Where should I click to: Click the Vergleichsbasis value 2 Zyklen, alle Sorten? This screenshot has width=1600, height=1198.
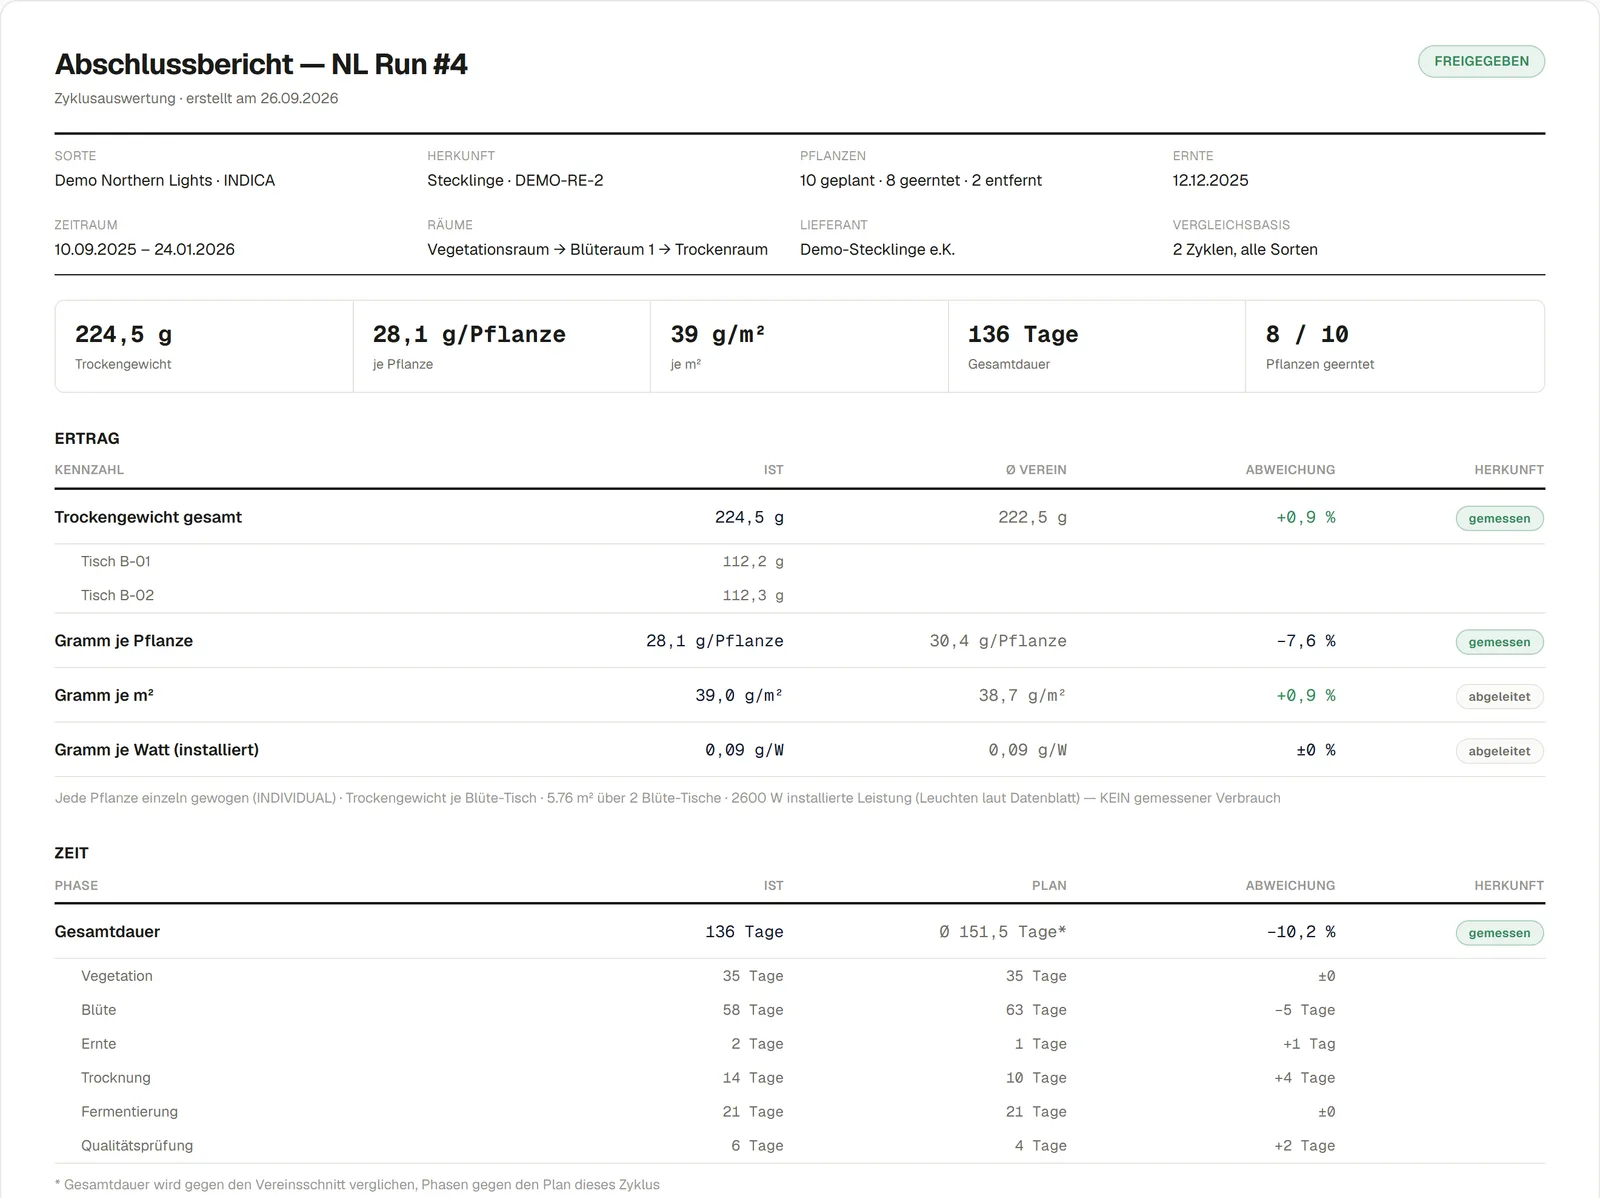pos(1245,249)
